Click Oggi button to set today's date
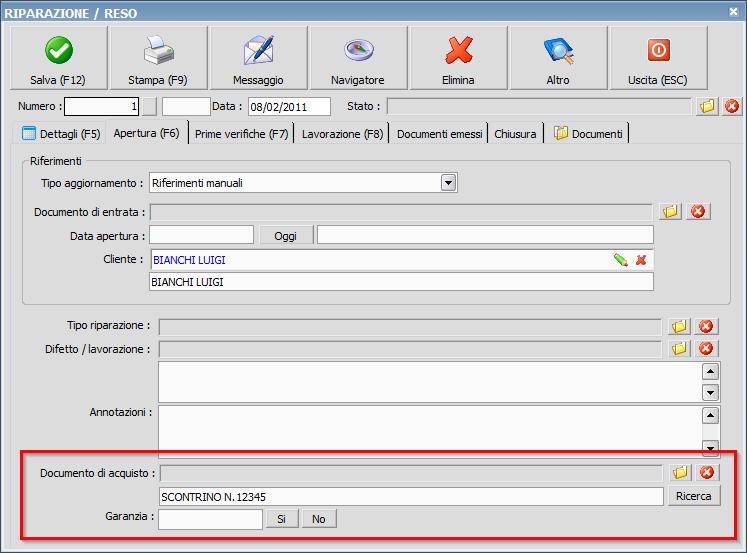747x553 pixels. (285, 236)
